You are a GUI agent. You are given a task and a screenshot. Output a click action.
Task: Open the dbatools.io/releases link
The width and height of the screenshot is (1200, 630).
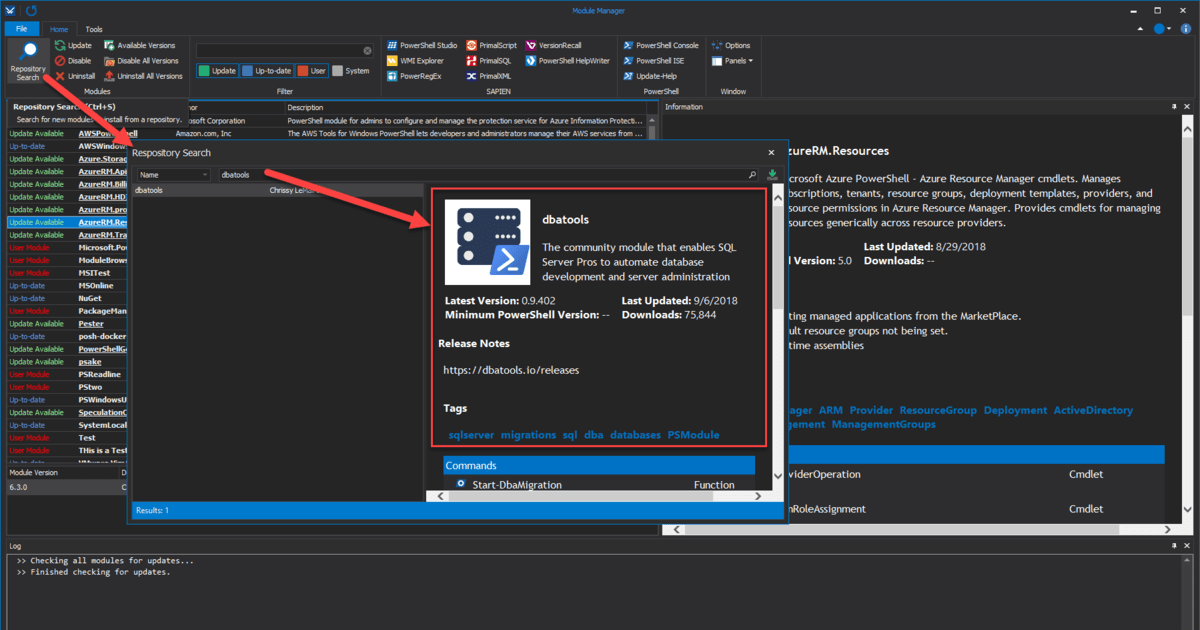tap(510, 369)
